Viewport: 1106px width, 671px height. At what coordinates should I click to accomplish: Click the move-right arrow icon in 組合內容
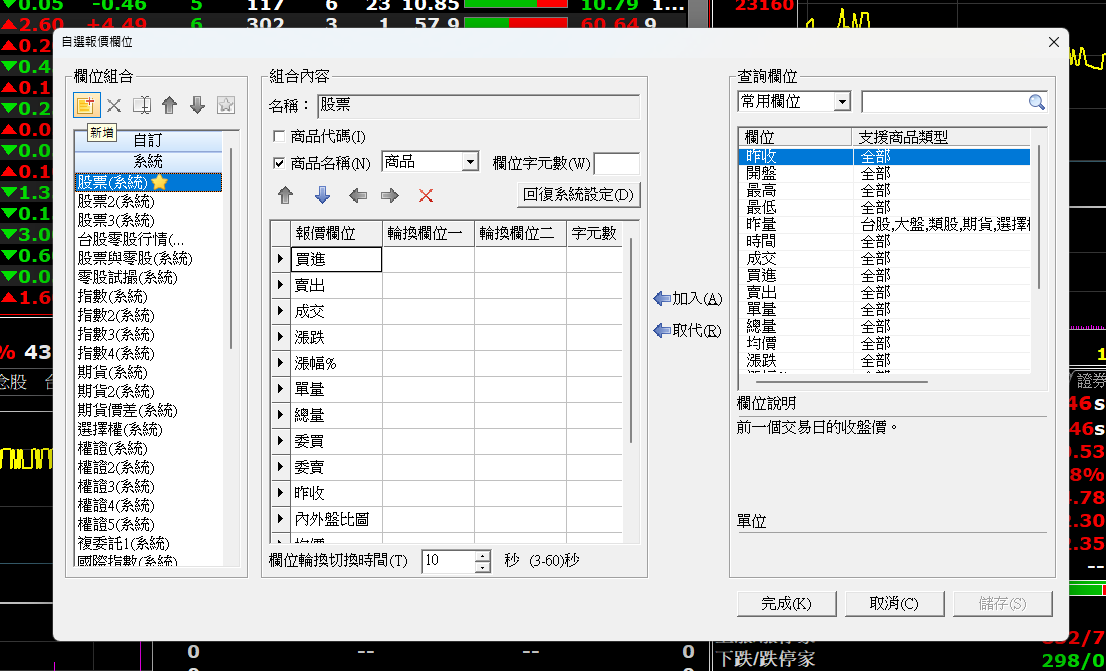pyautogui.click(x=390, y=195)
